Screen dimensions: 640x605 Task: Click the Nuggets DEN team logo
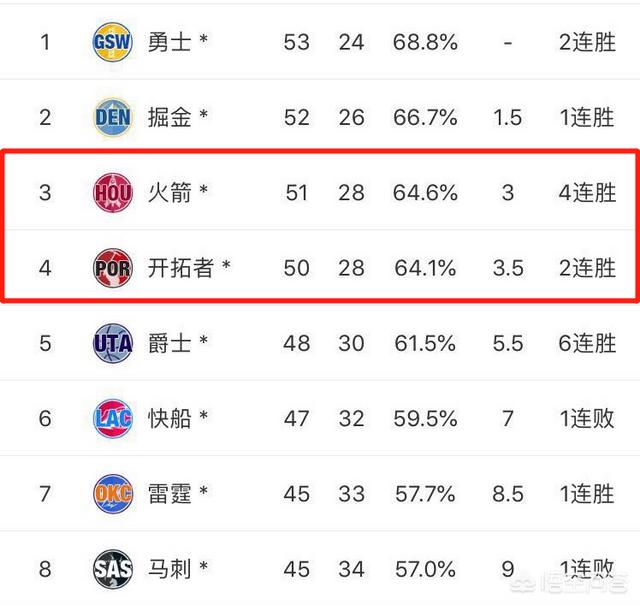click(x=112, y=117)
